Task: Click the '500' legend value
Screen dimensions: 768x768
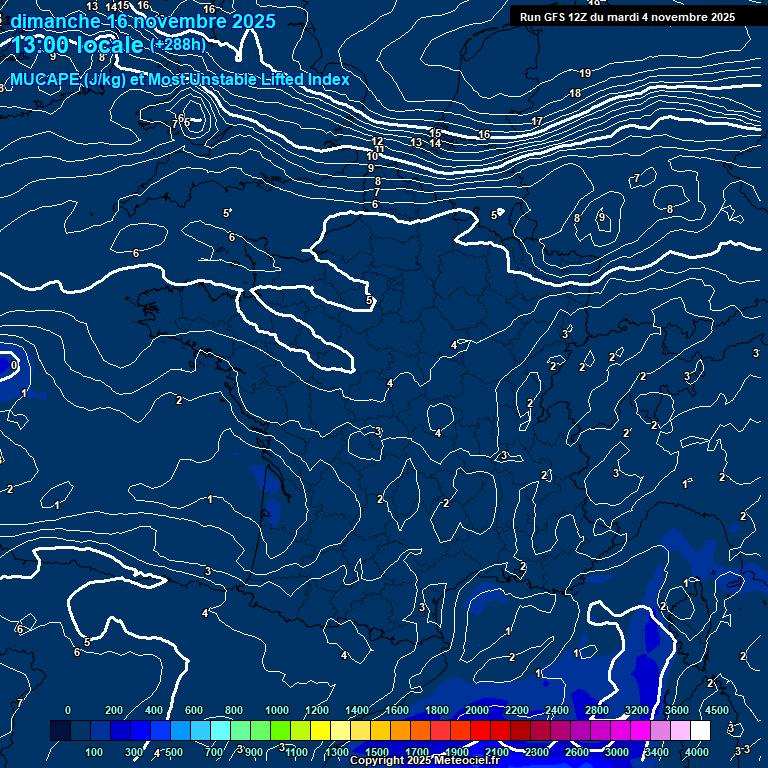Action: click(x=174, y=752)
